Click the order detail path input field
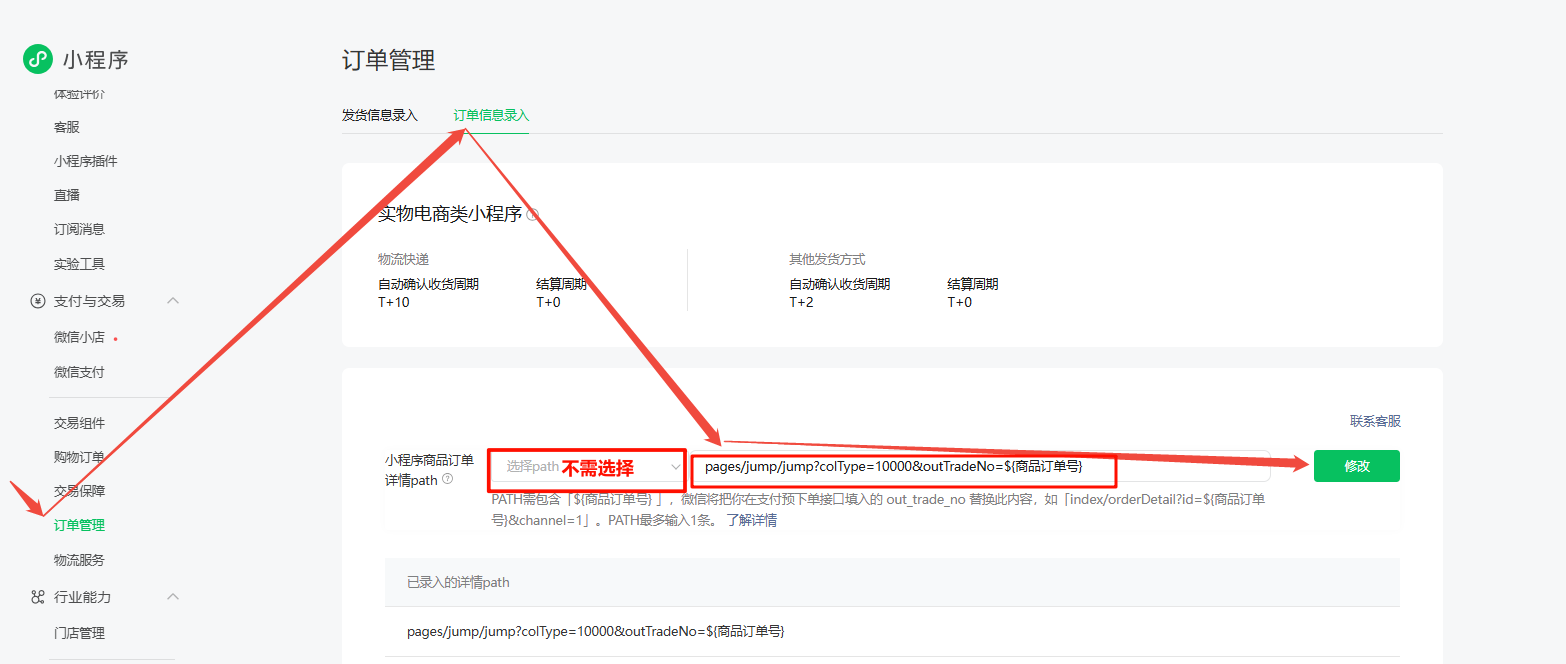Image resolution: width=1566 pixels, height=664 pixels. [980, 466]
